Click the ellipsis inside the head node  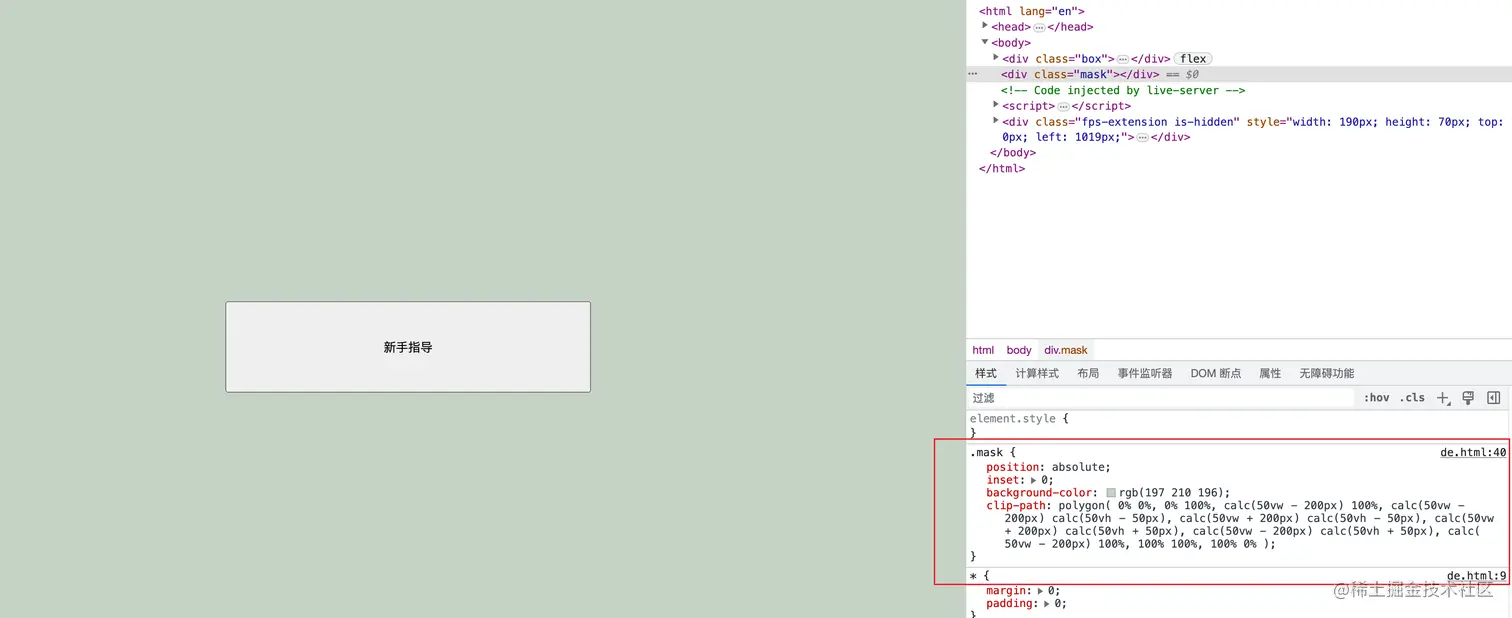(x=1039, y=27)
